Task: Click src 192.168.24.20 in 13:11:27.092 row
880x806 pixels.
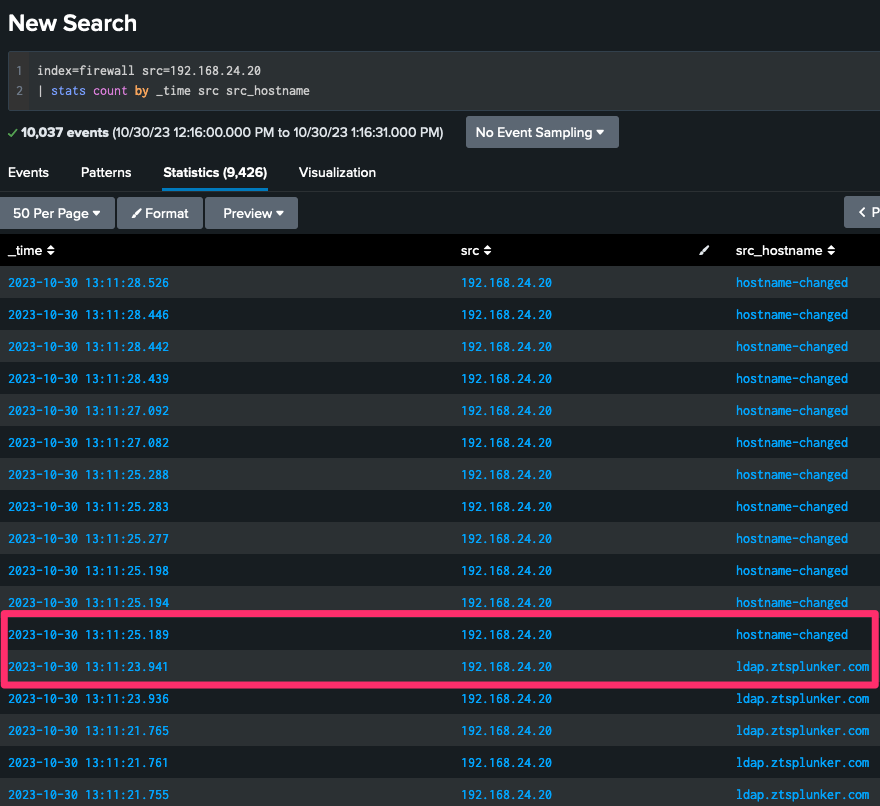Action: [x=506, y=411]
